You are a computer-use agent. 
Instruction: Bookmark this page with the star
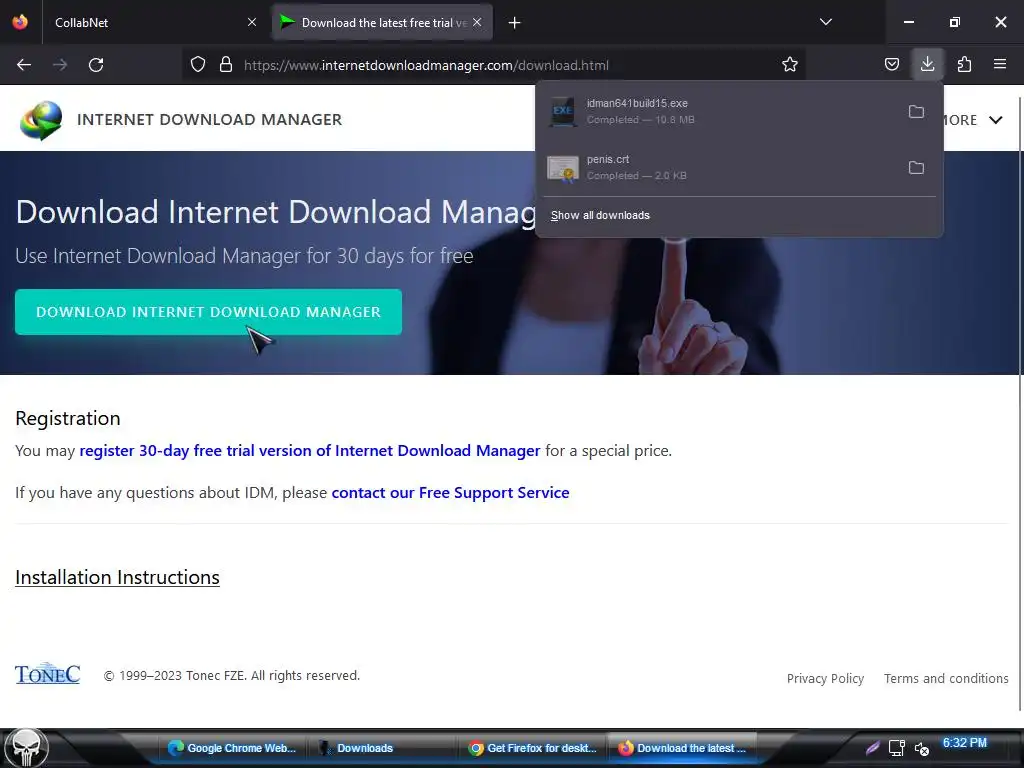790,65
